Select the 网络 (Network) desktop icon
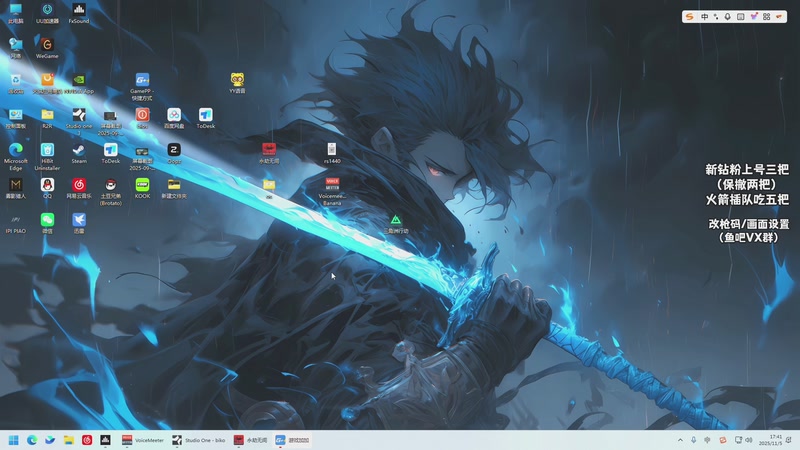Image resolution: width=800 pixels, height=450 pixels. [x=15, y=48]
